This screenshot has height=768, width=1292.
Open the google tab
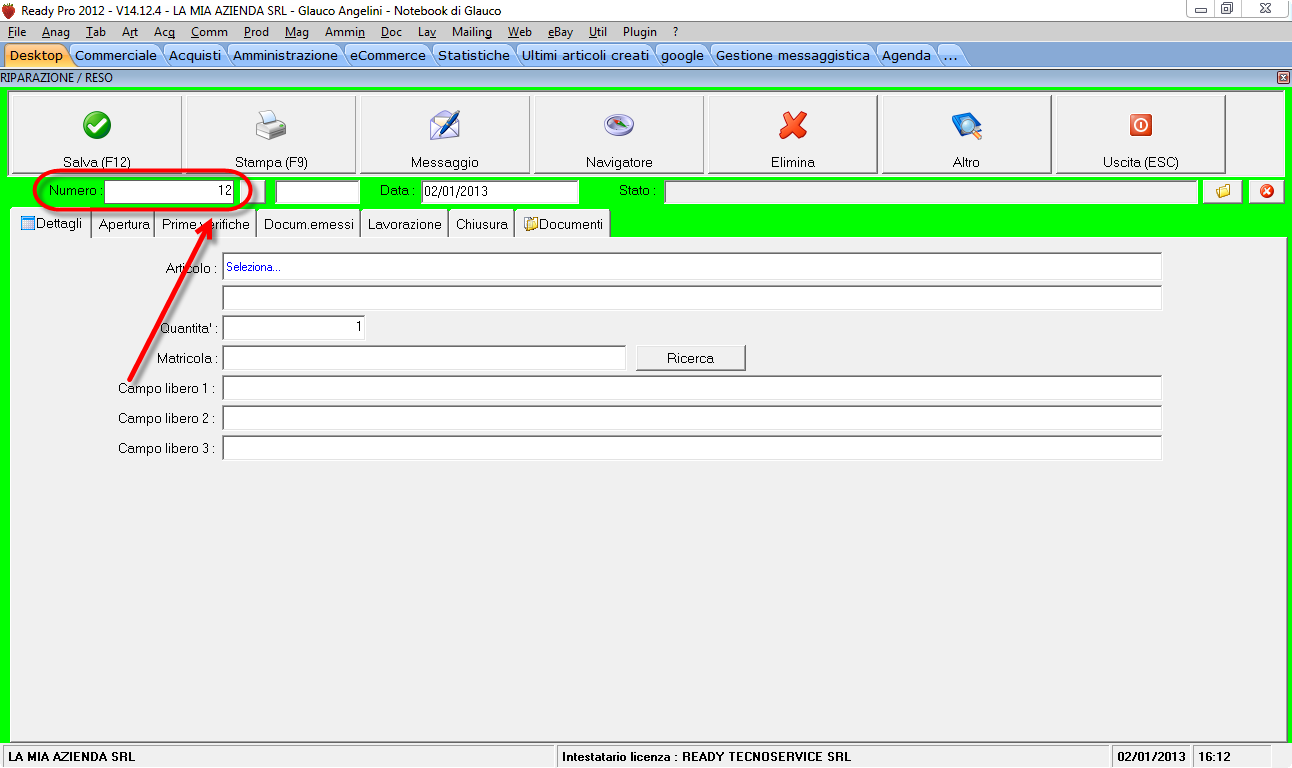tap(683, 55)
